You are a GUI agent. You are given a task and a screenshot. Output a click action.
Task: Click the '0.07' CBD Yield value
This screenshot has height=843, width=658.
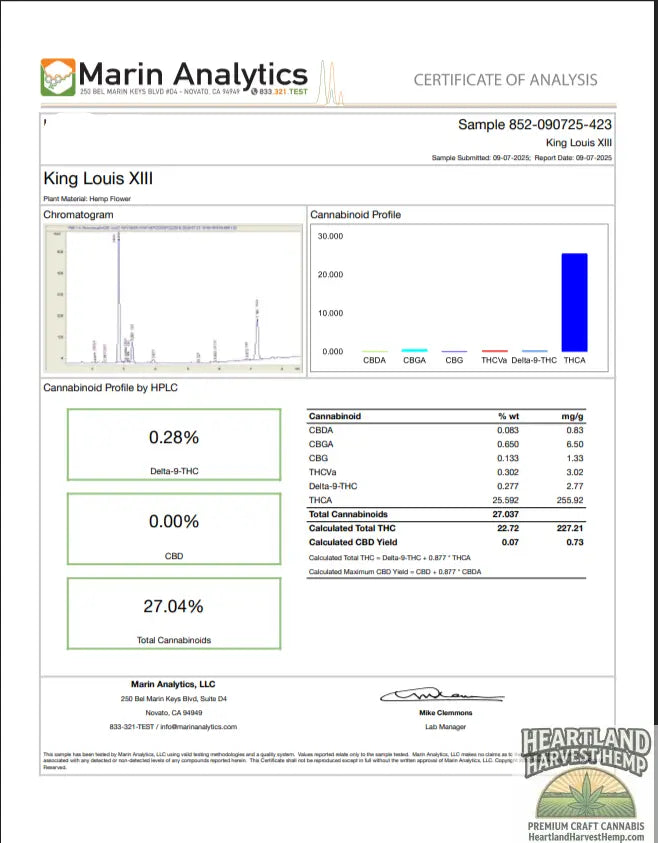[x=510, y=542]
